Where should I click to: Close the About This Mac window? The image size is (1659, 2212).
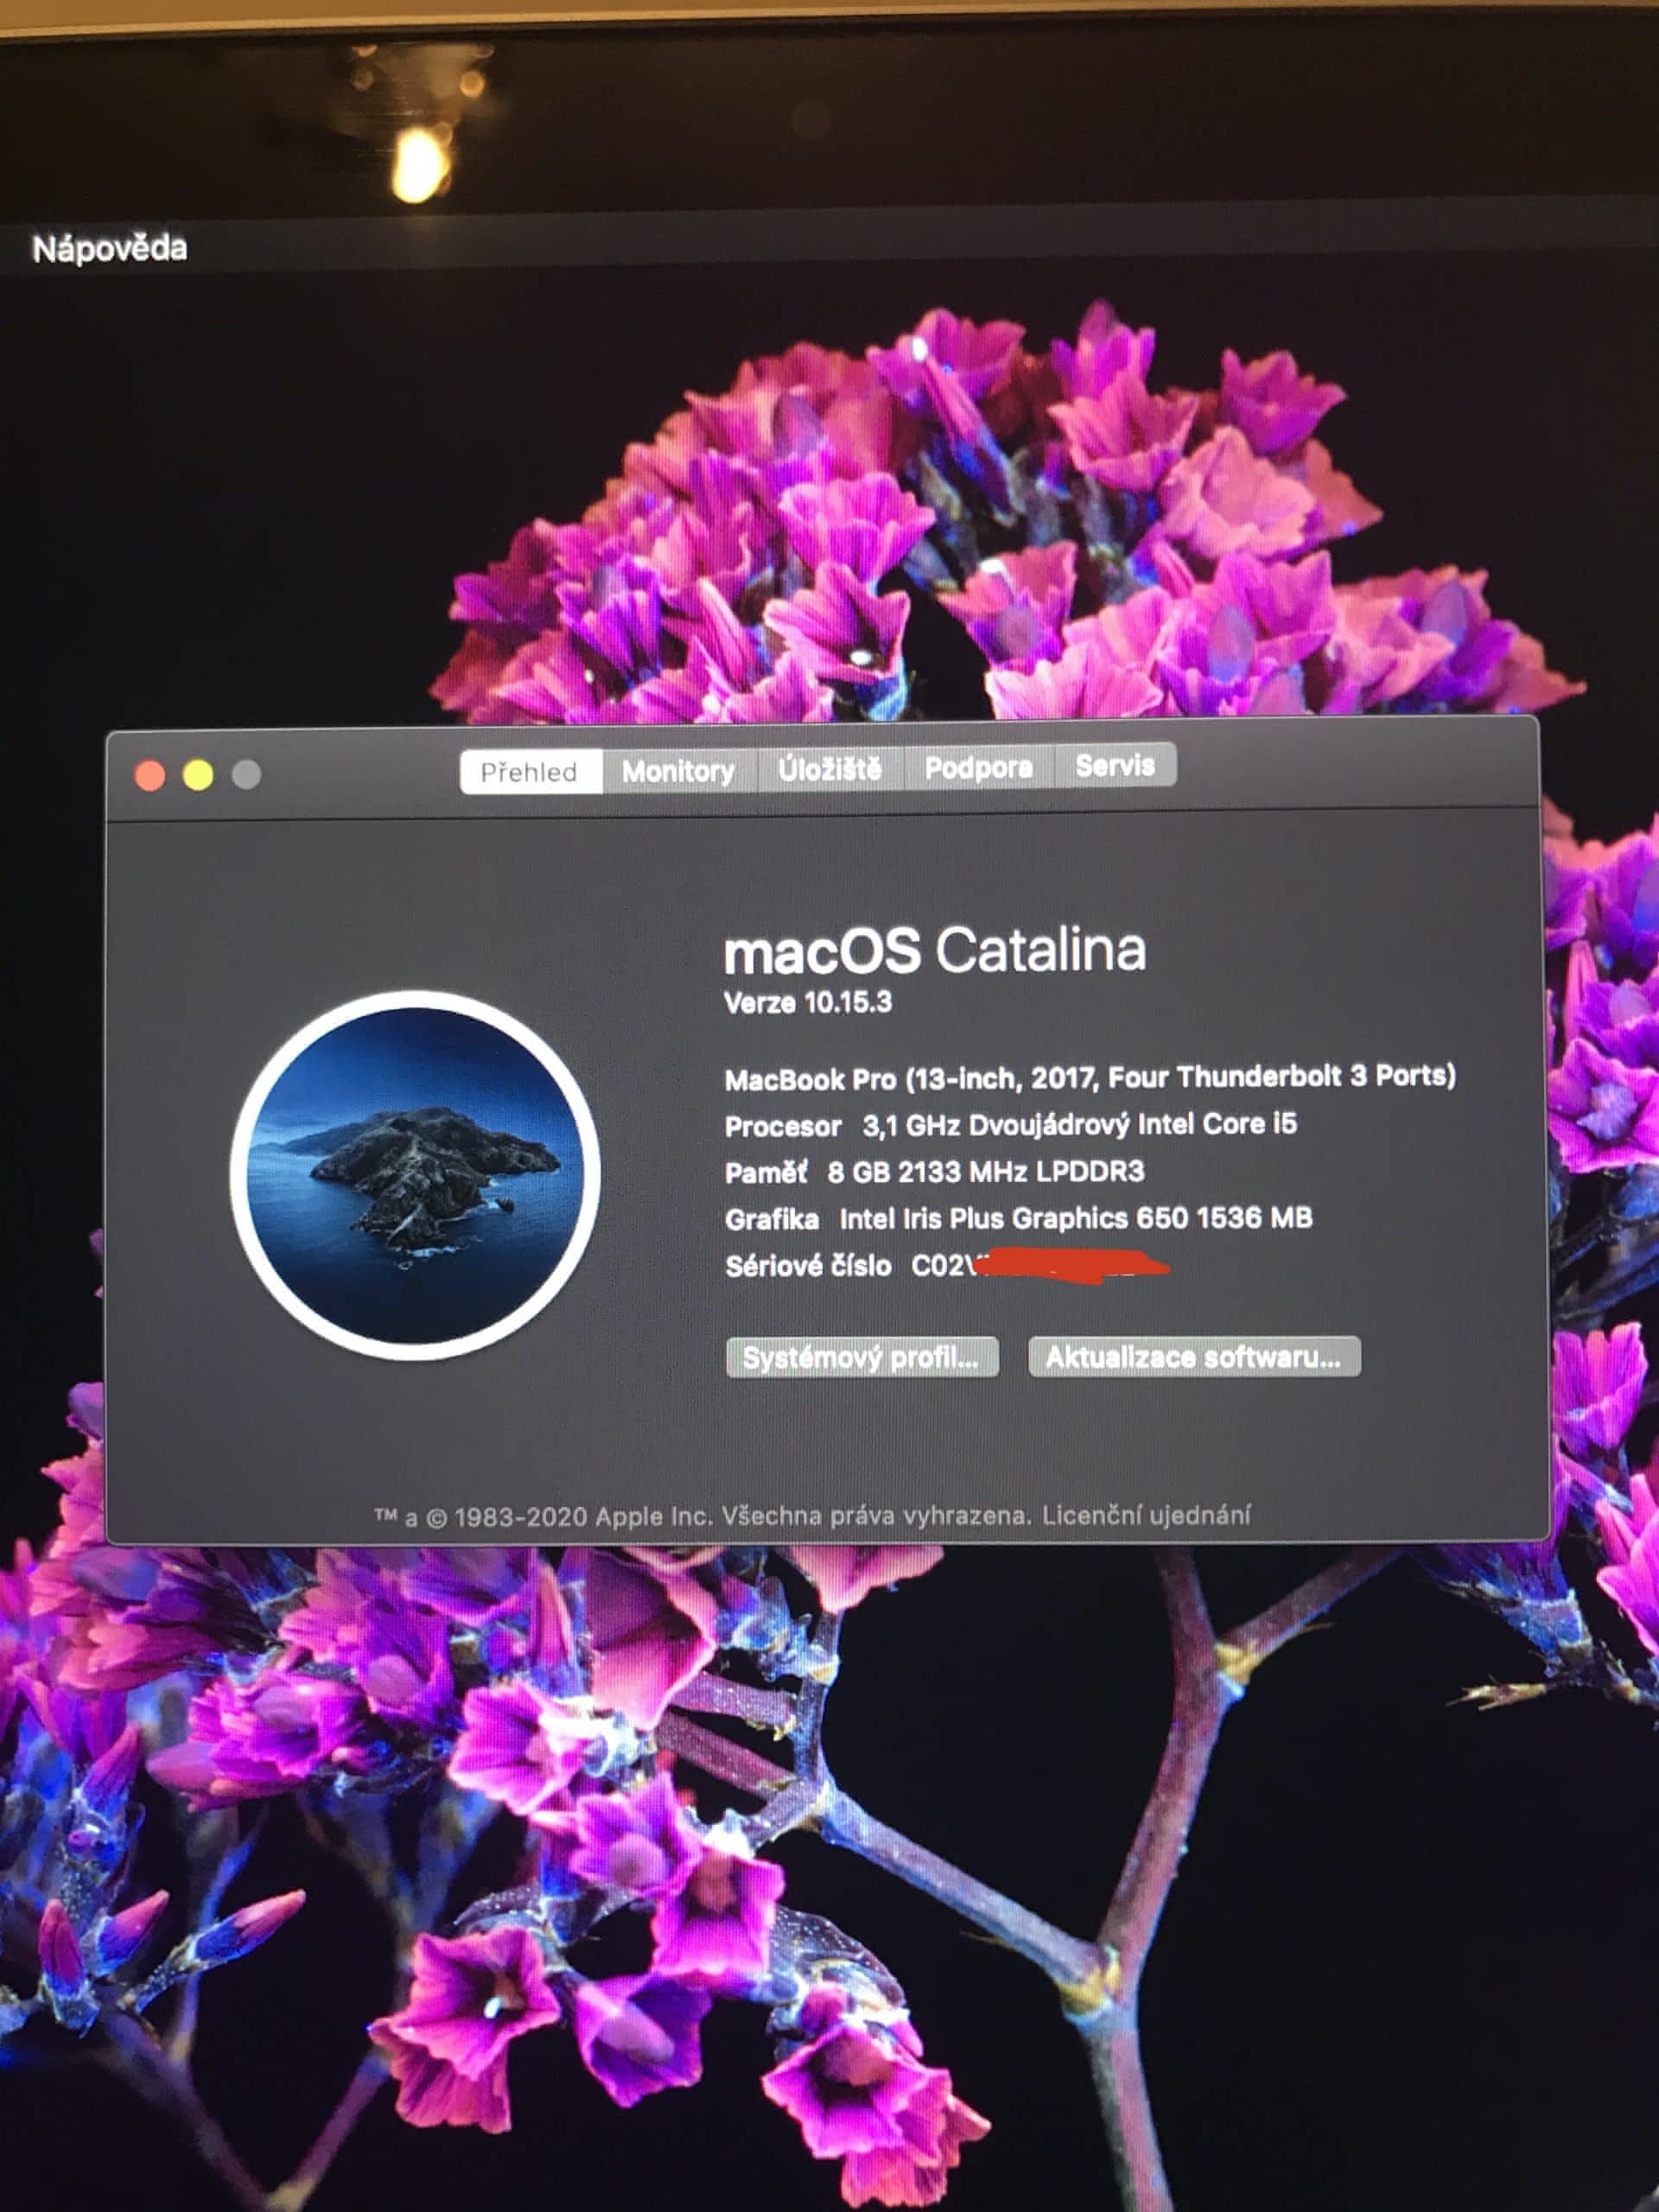[x=150, y=776]
